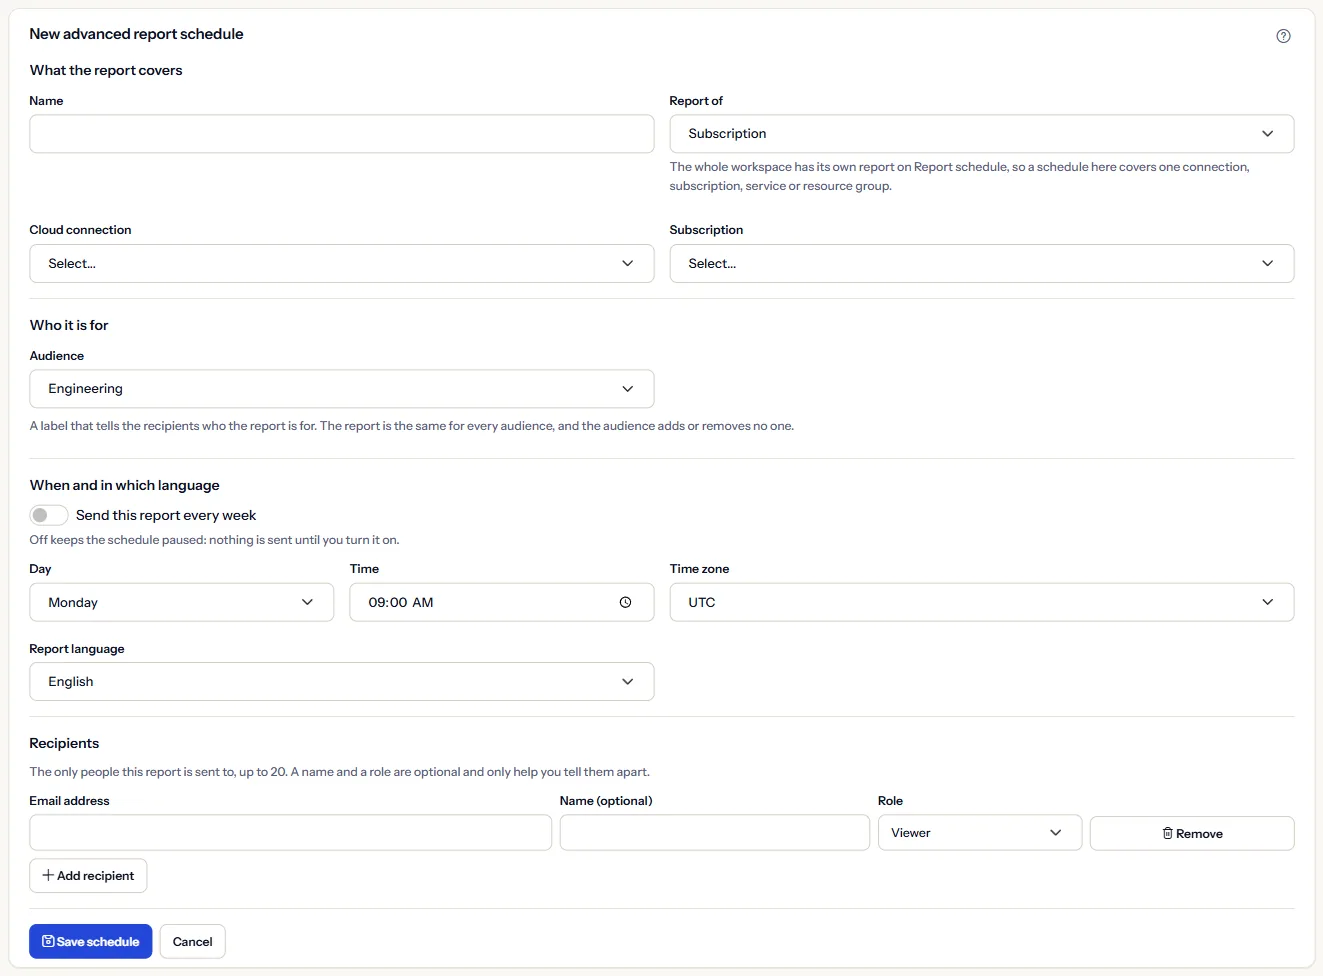Focus the schedule Name input field
The height and width of the screenshot is (976, 1323).
click(342, 134)
